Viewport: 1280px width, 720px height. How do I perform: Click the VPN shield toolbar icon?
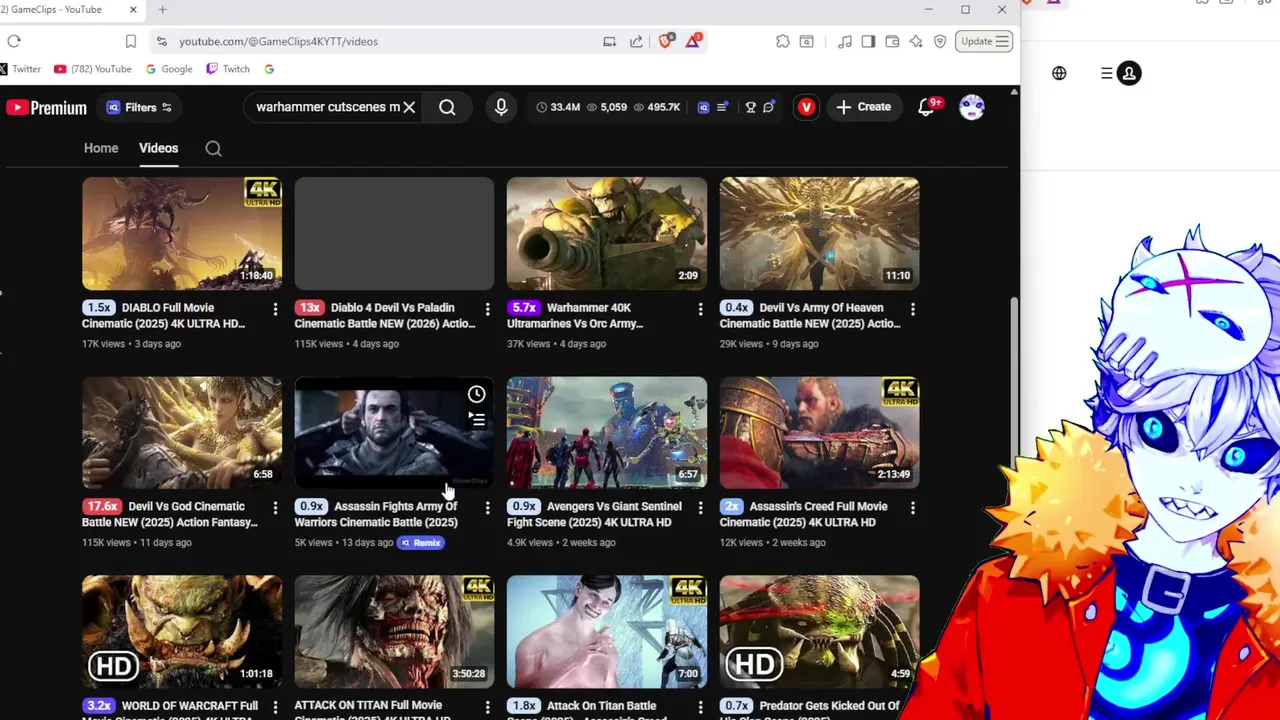click(x=940, y=41)
